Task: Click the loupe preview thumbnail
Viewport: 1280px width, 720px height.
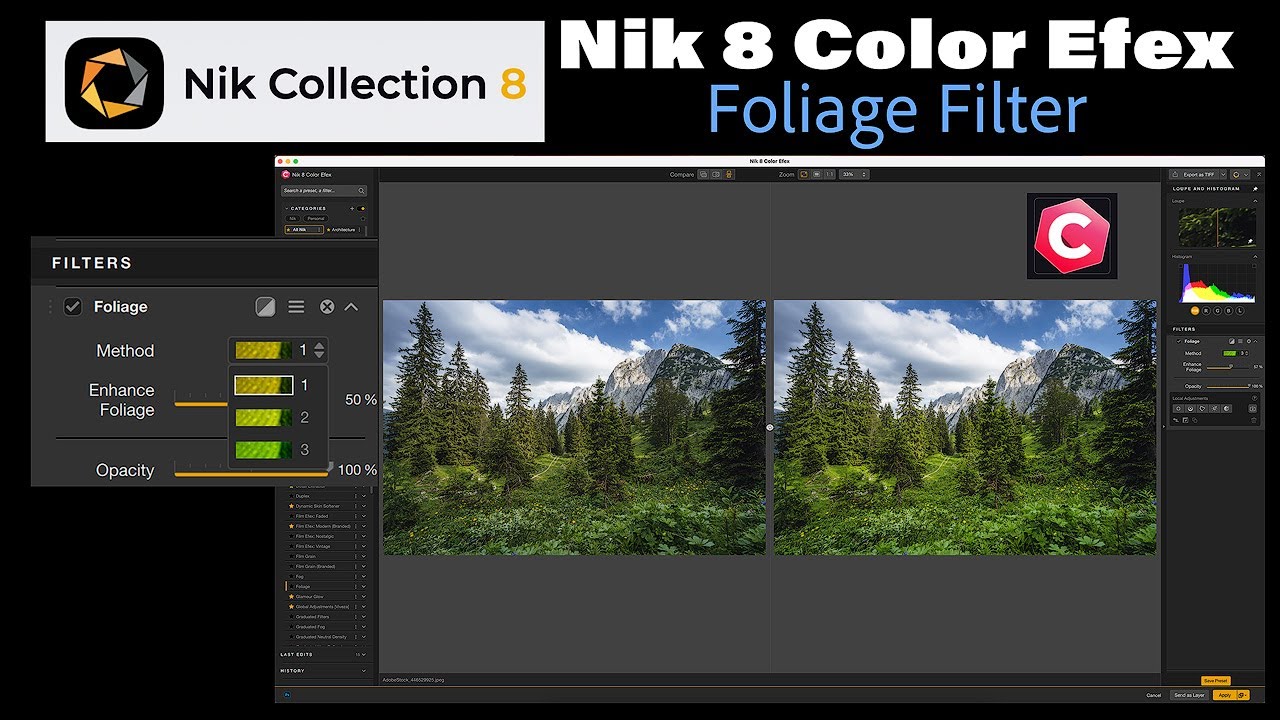Action: click(1217, 227)
